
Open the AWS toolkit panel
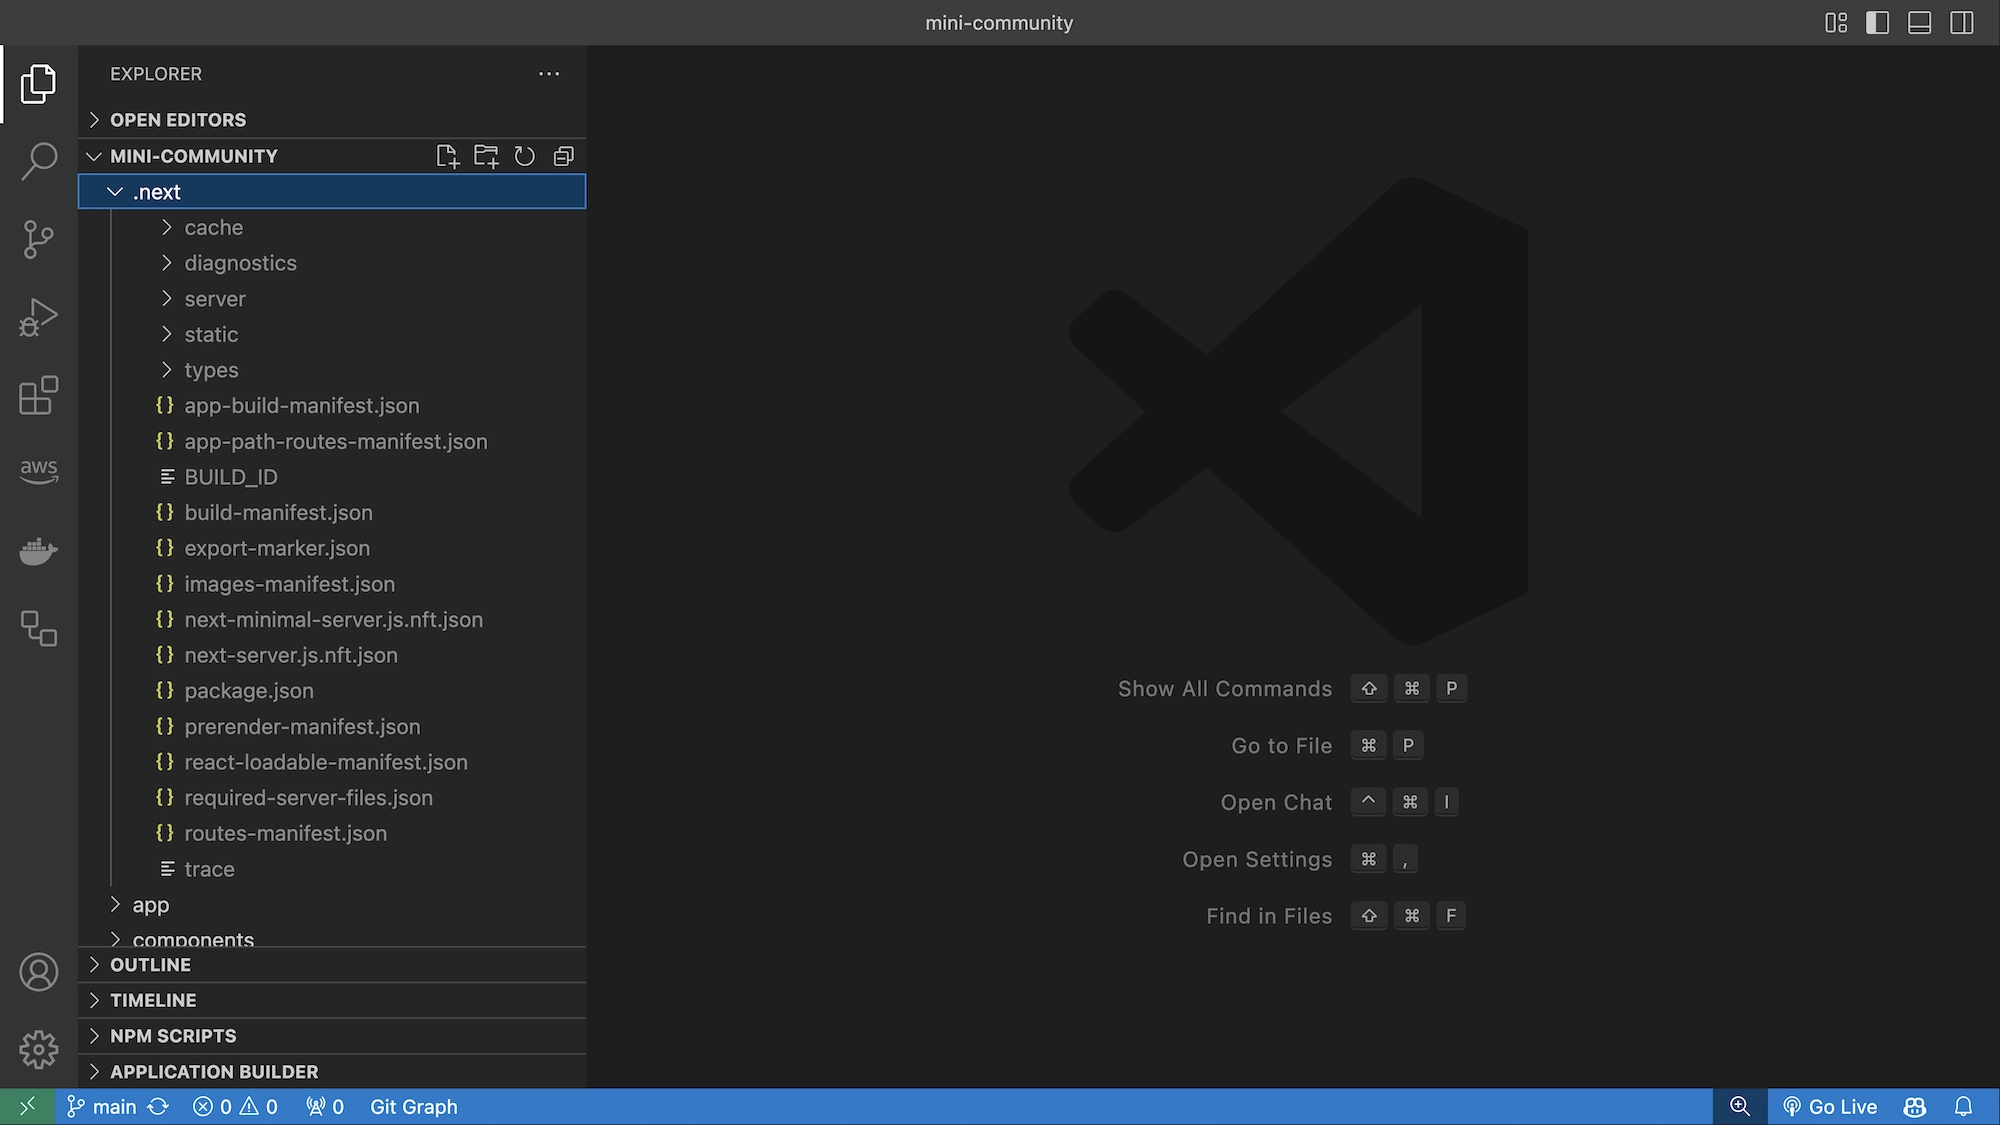[x=39, y=470]
